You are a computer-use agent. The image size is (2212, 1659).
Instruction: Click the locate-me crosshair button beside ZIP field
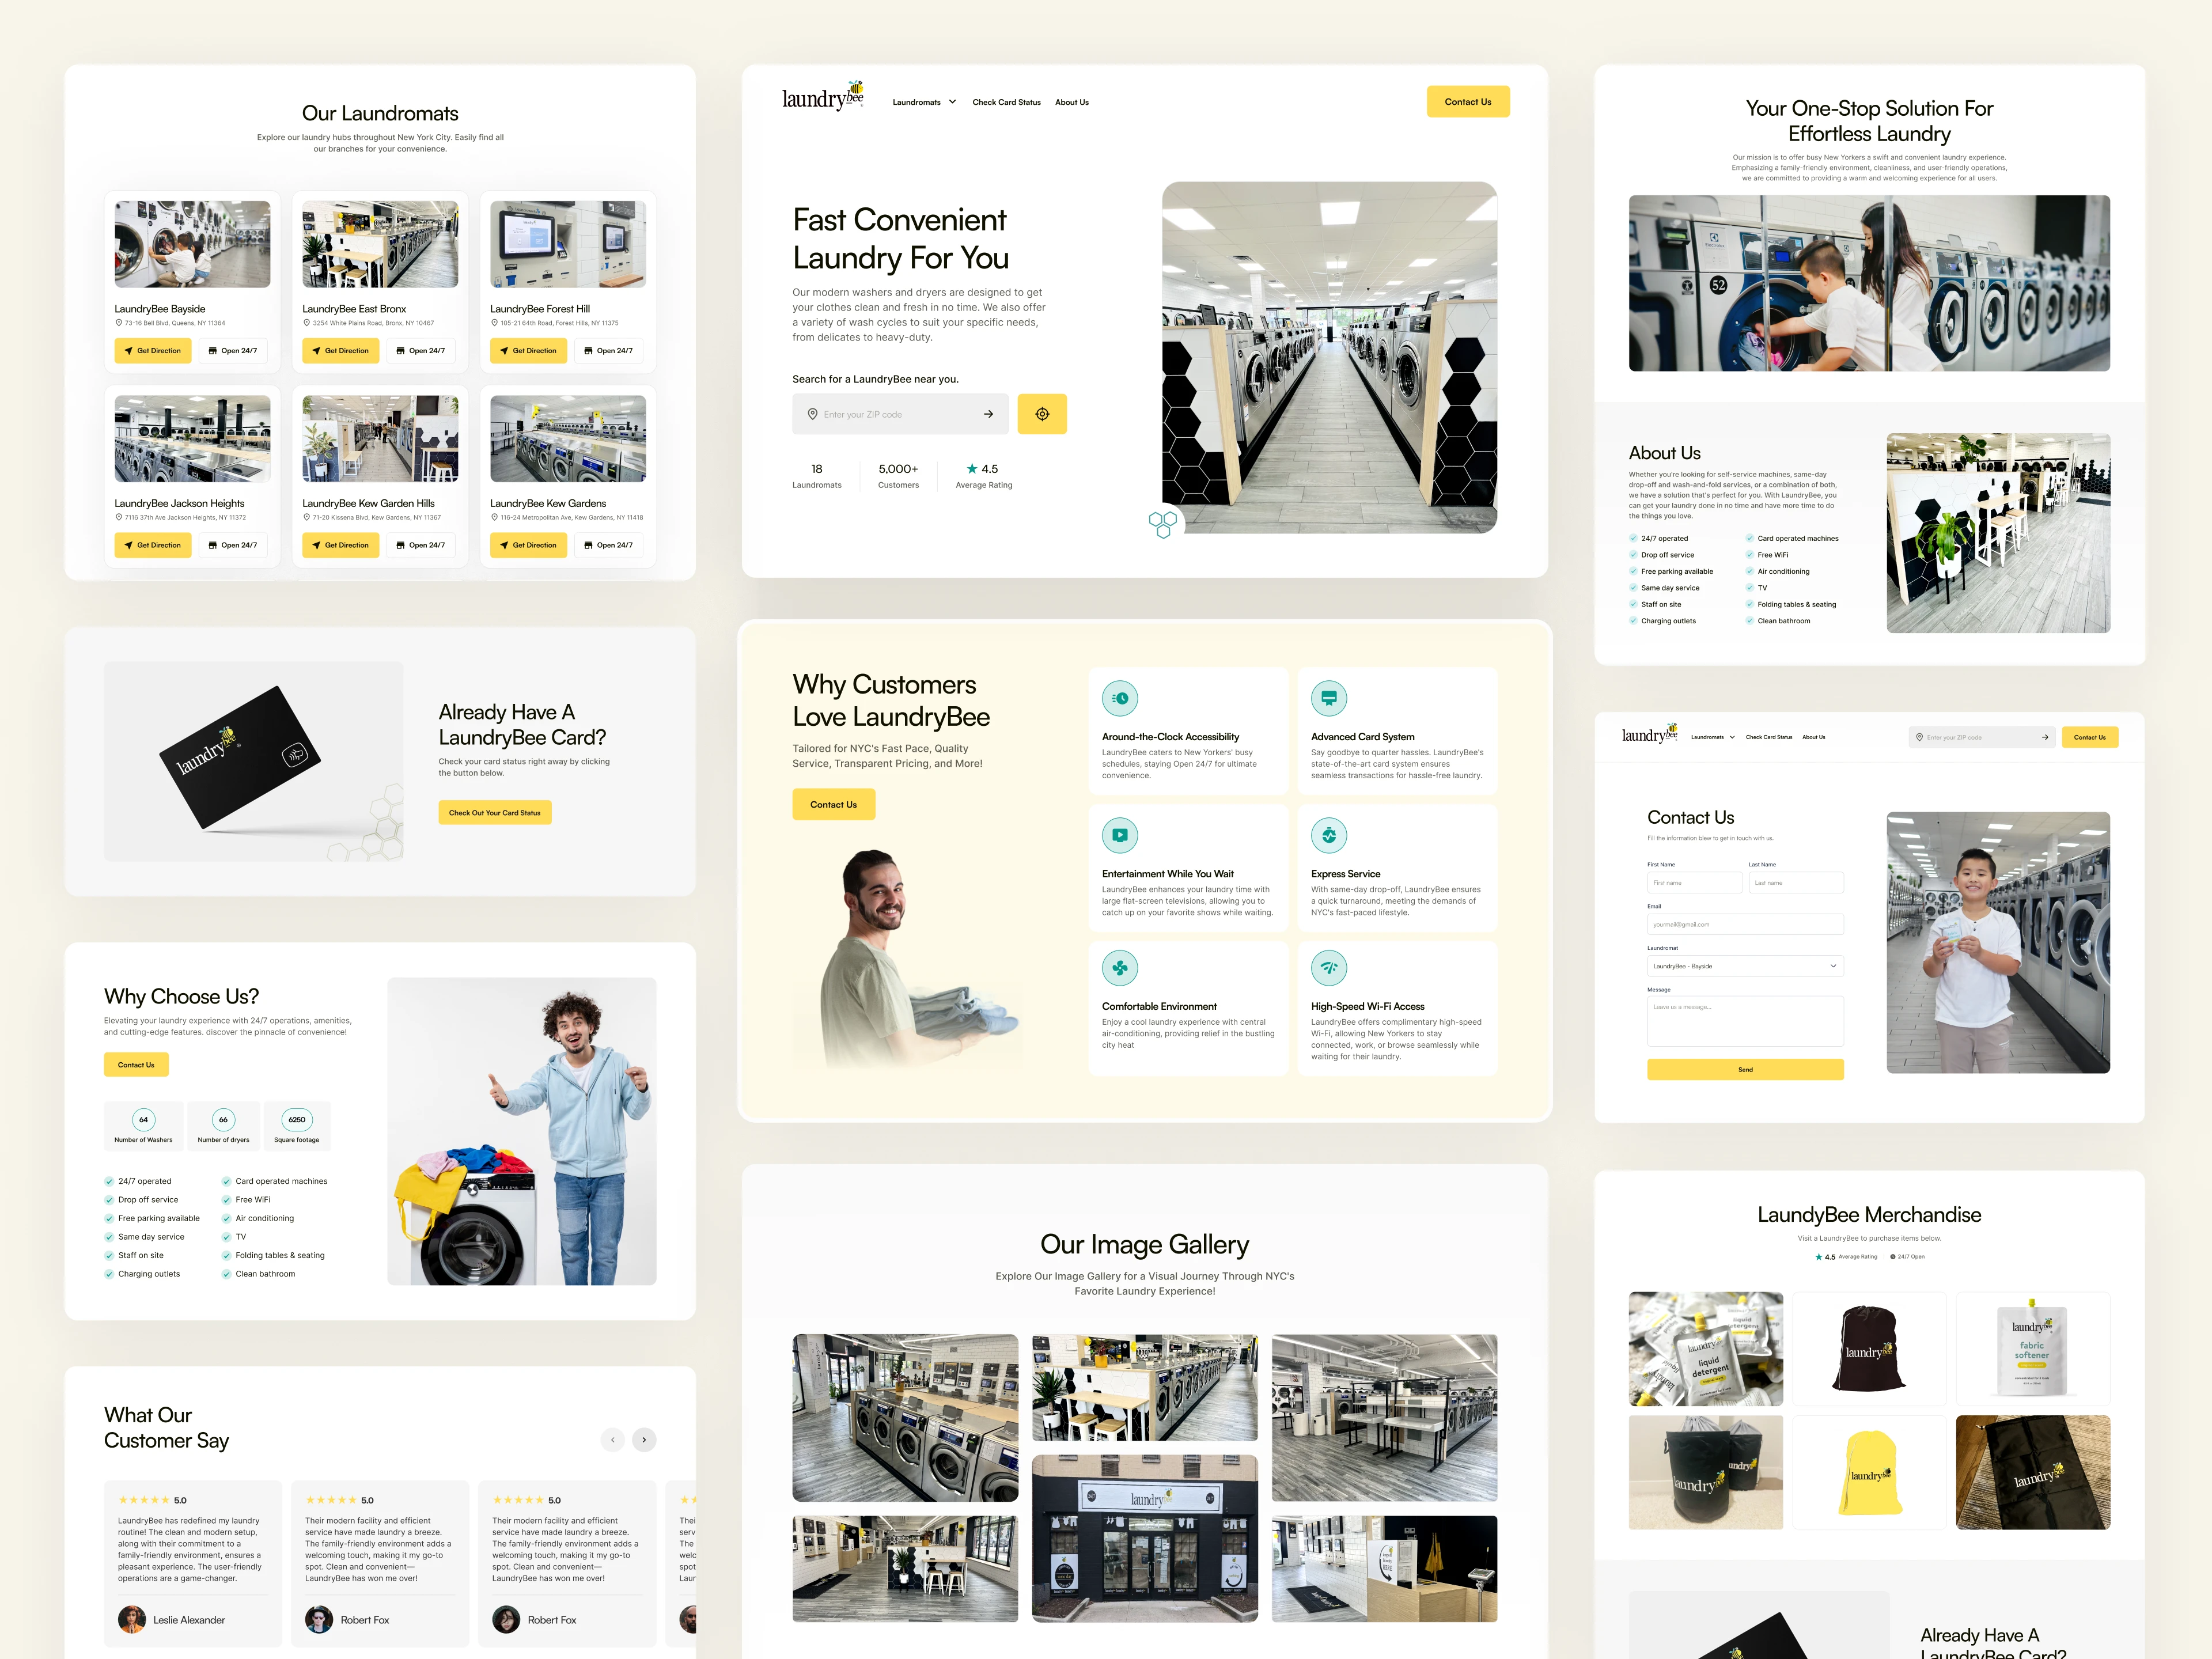[1042, 414]
